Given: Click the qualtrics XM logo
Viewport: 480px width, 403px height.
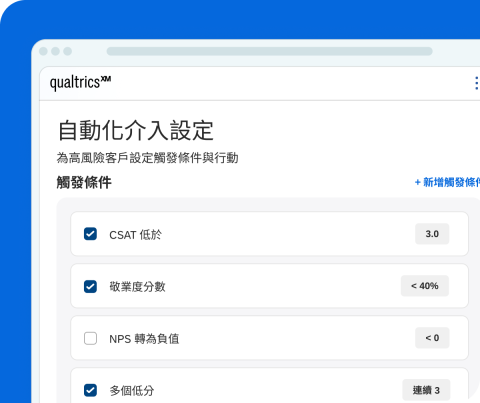Looking at the screenshot, I should (x=80, y=82).
